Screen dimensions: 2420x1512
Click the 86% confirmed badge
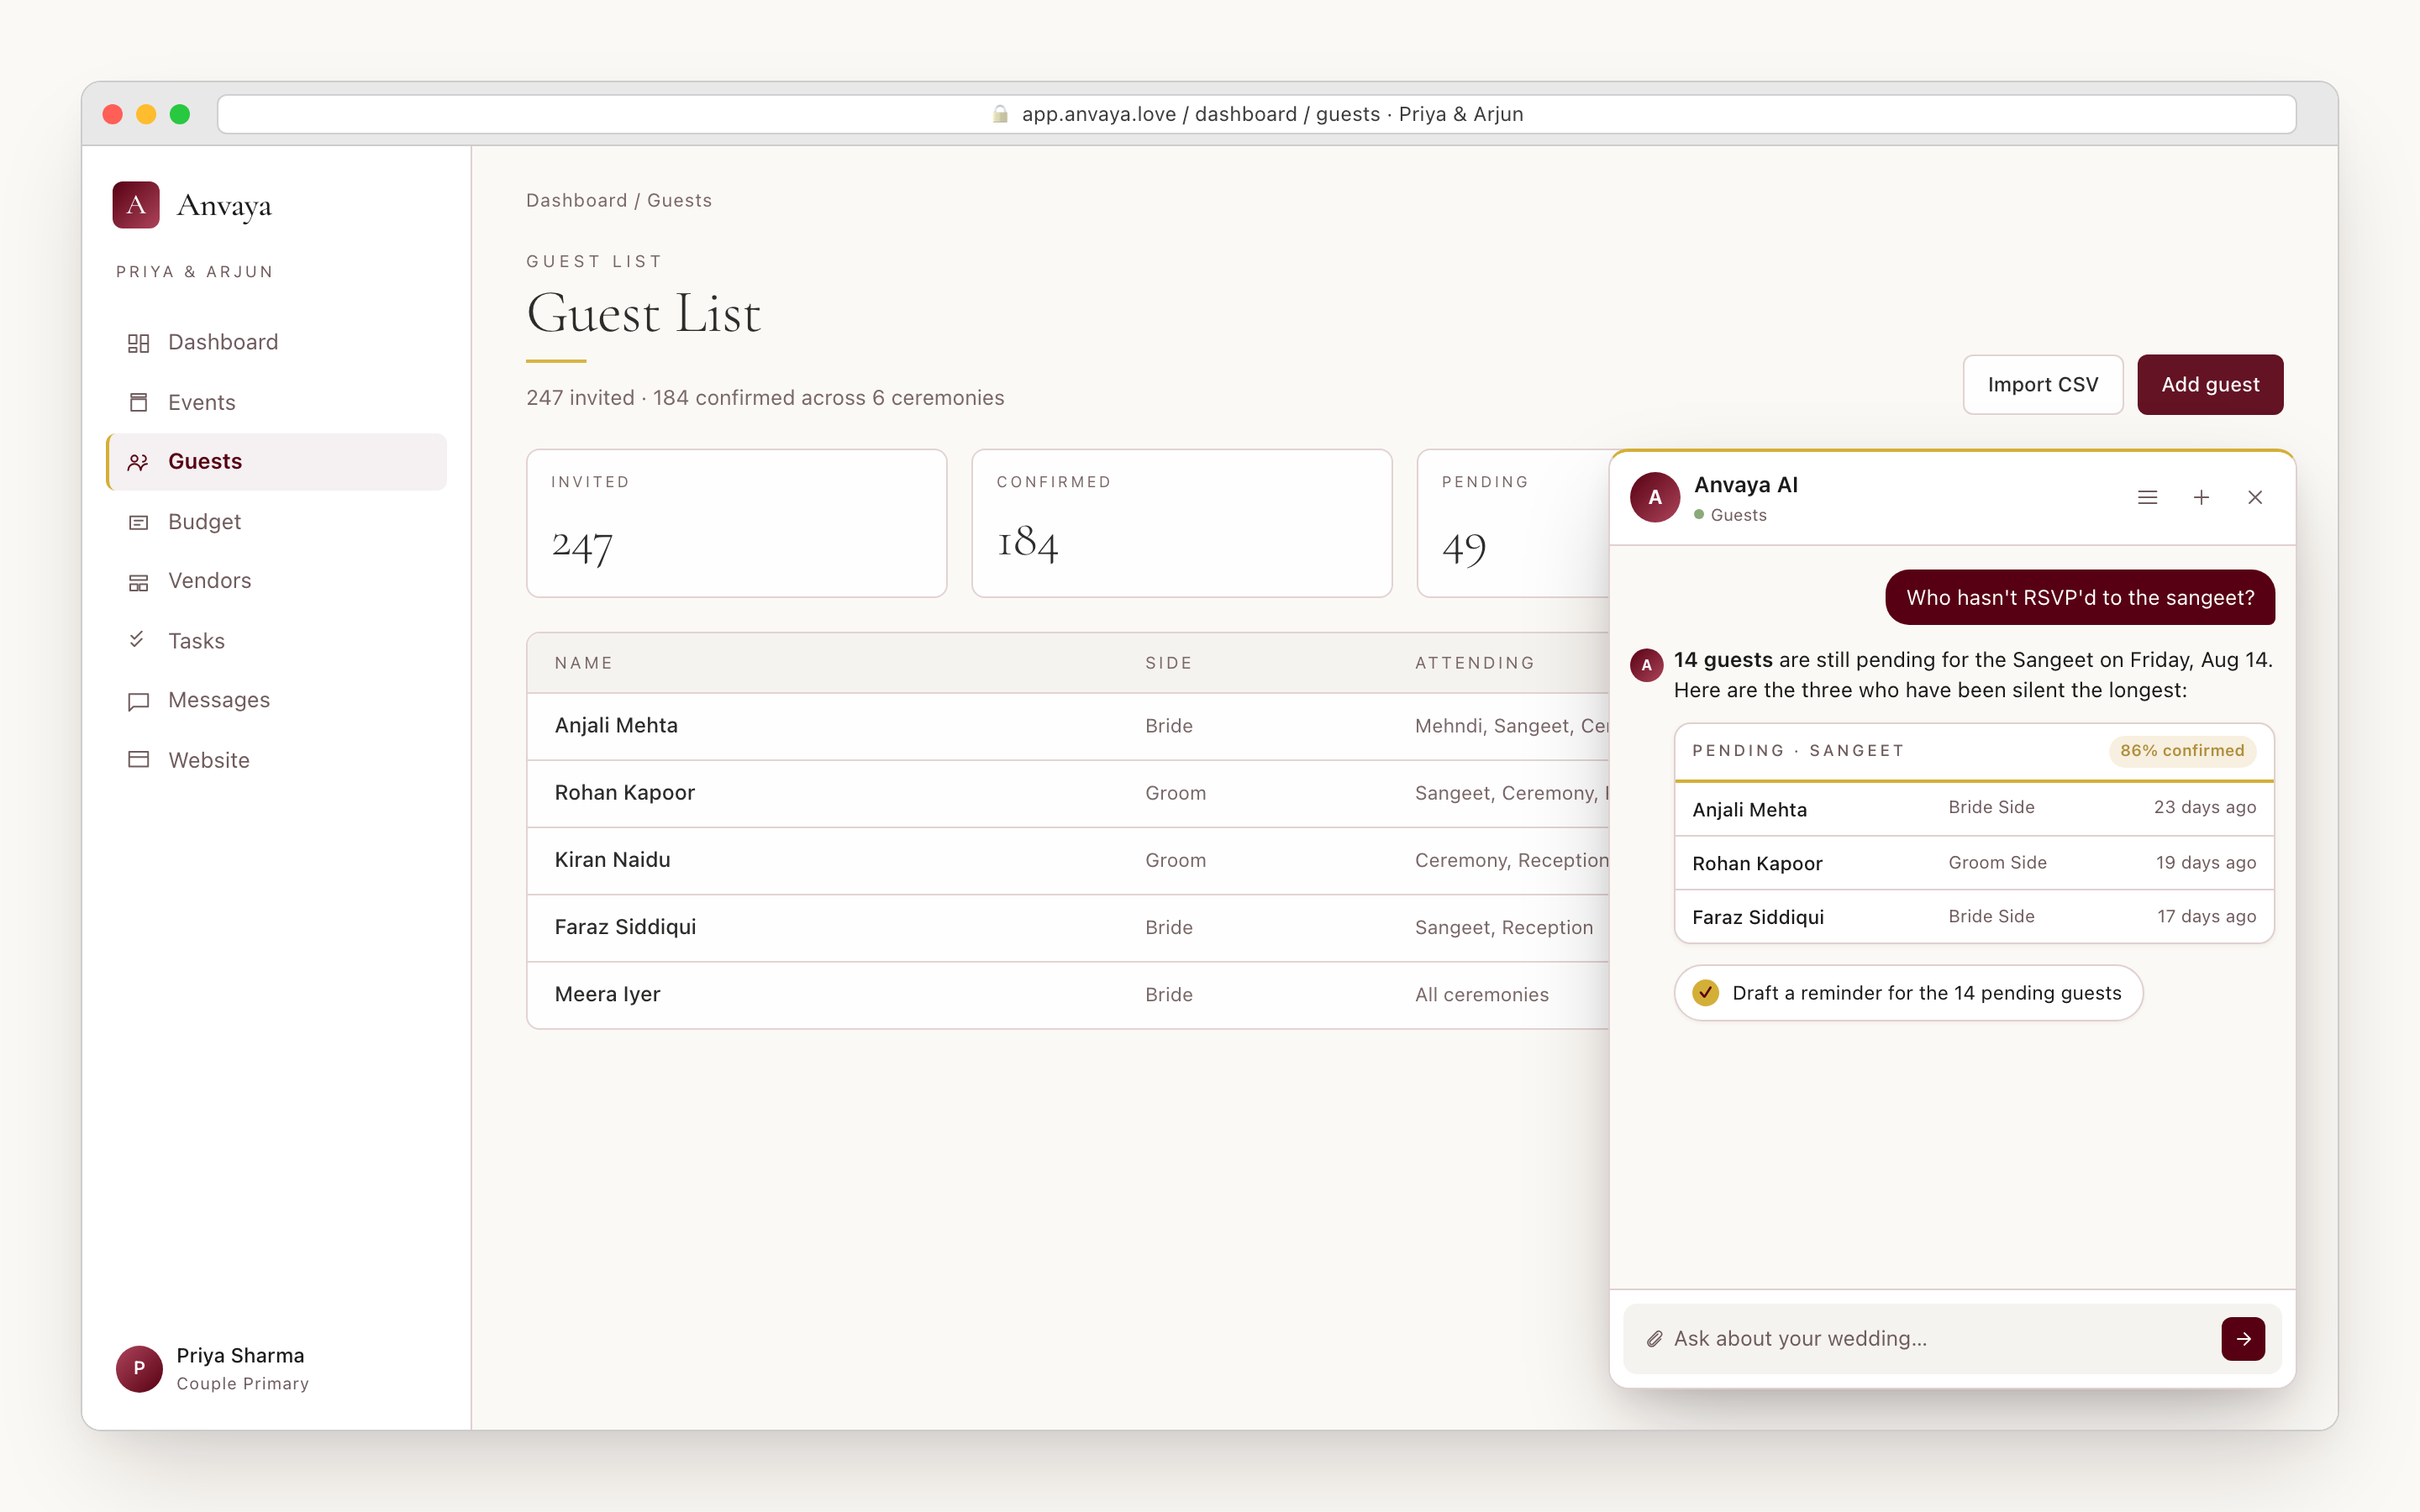point(2182,750)
